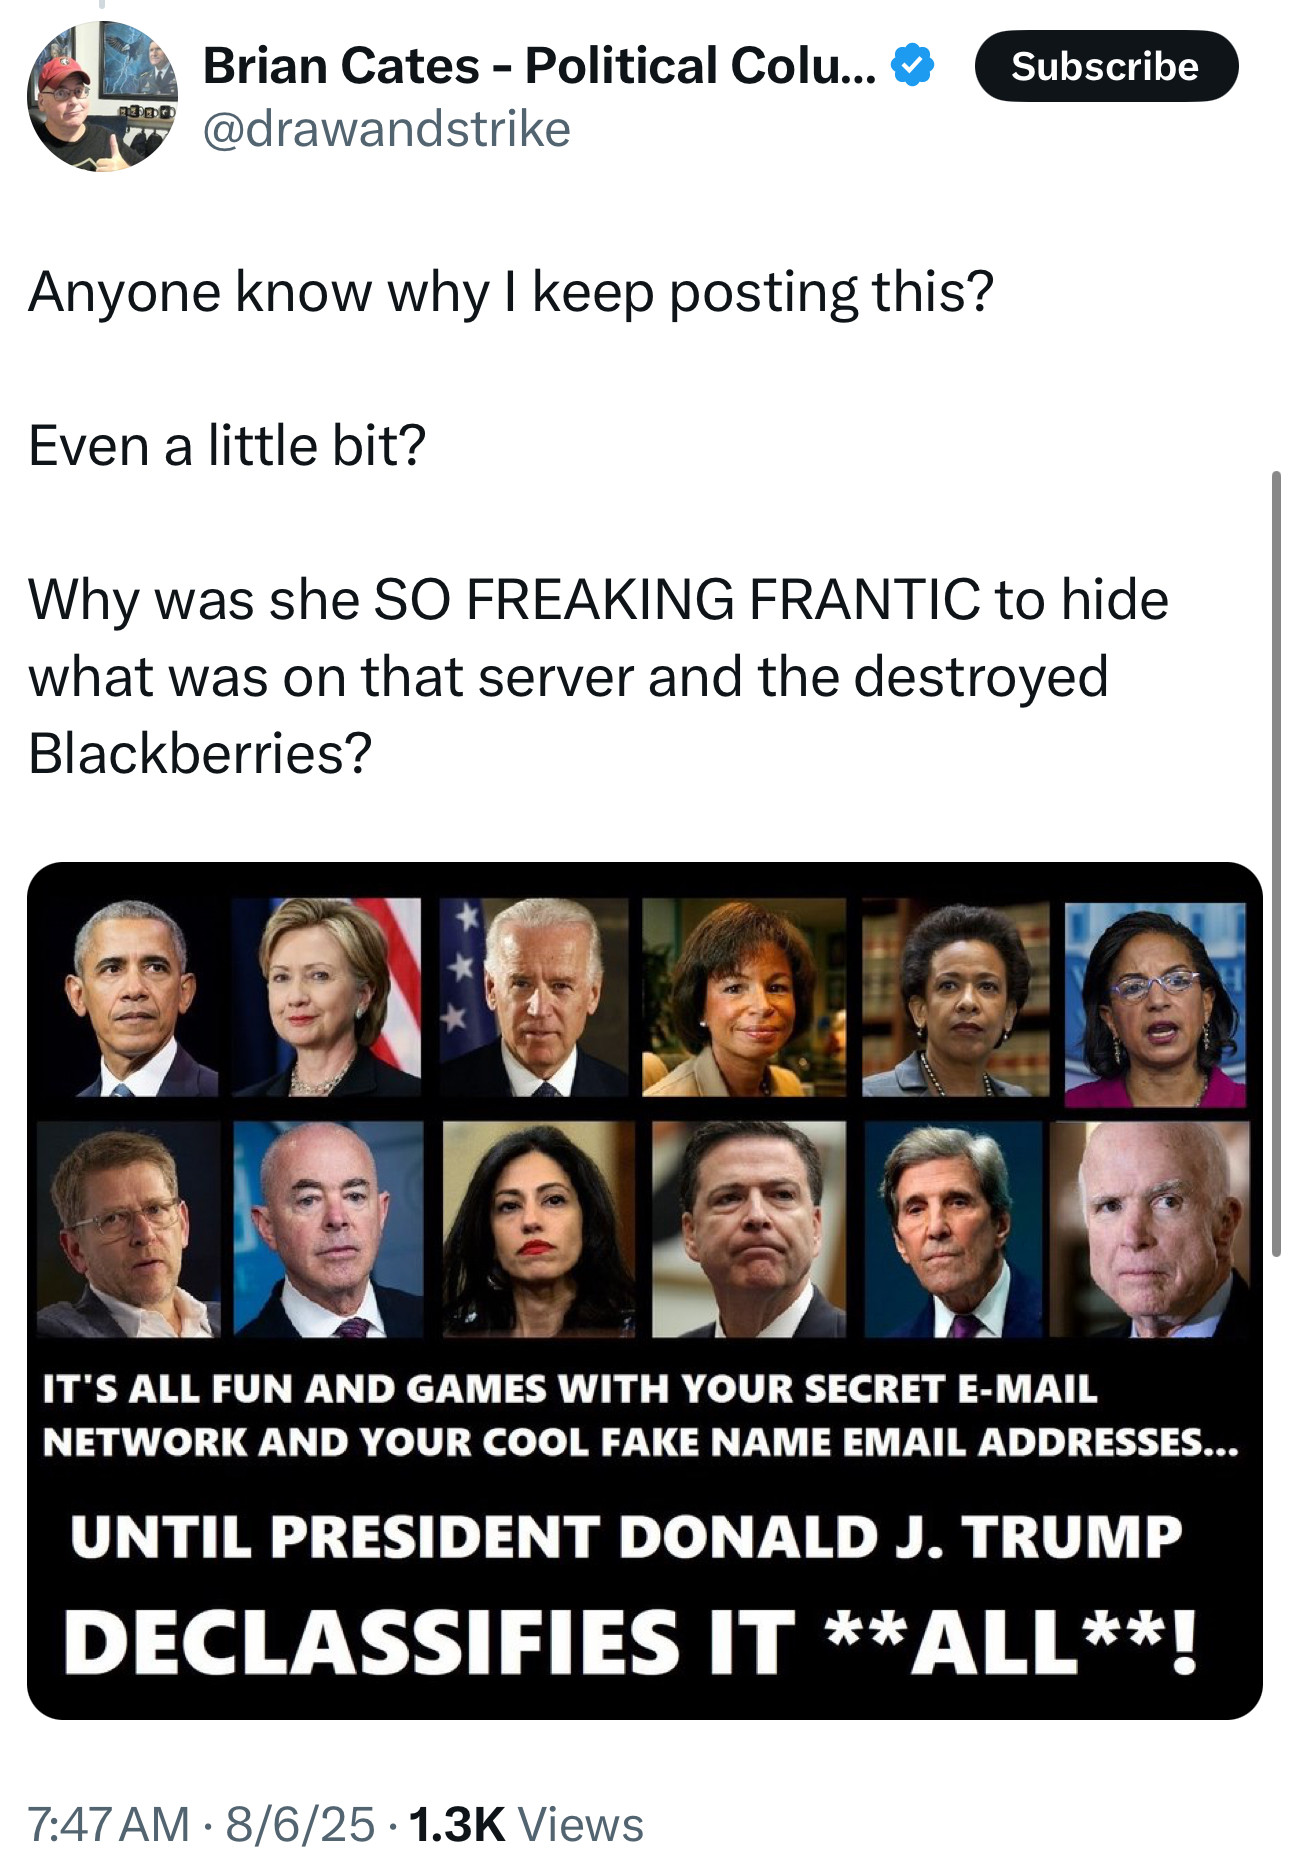Viewport: 1290px width, 1860px height.
Task: Click the Subscribe button
Action: [1106, 66]
